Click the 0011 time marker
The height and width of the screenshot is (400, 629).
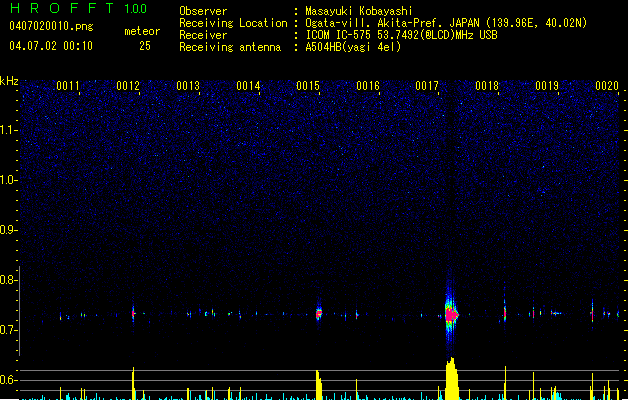[68, 86]
